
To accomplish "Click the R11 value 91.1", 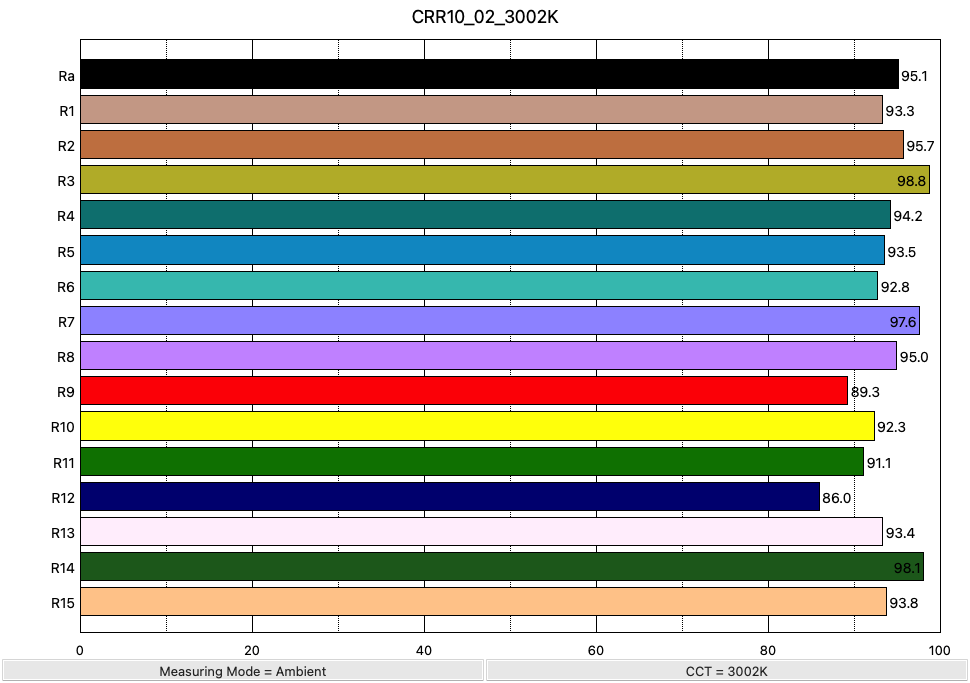I will (878, 463).
